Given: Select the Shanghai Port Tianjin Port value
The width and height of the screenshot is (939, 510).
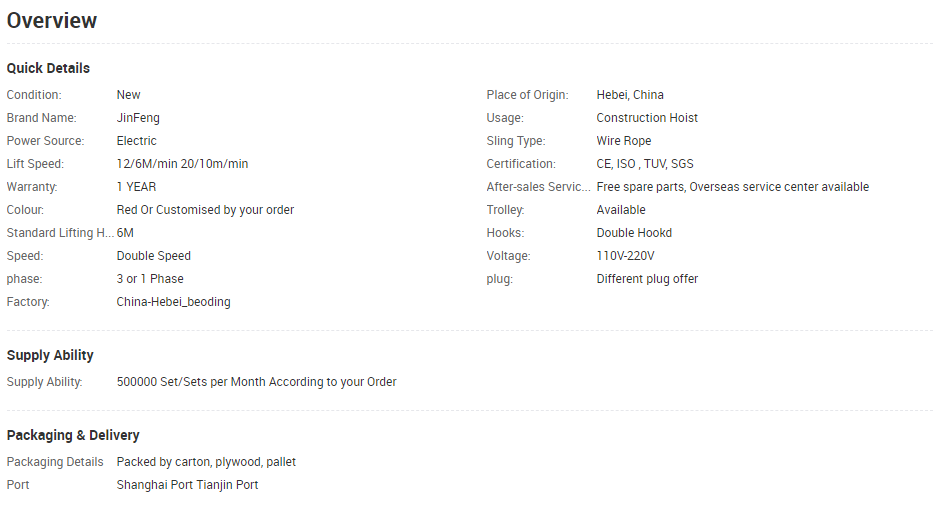Looking at the screenshot, I should [187, 485].
